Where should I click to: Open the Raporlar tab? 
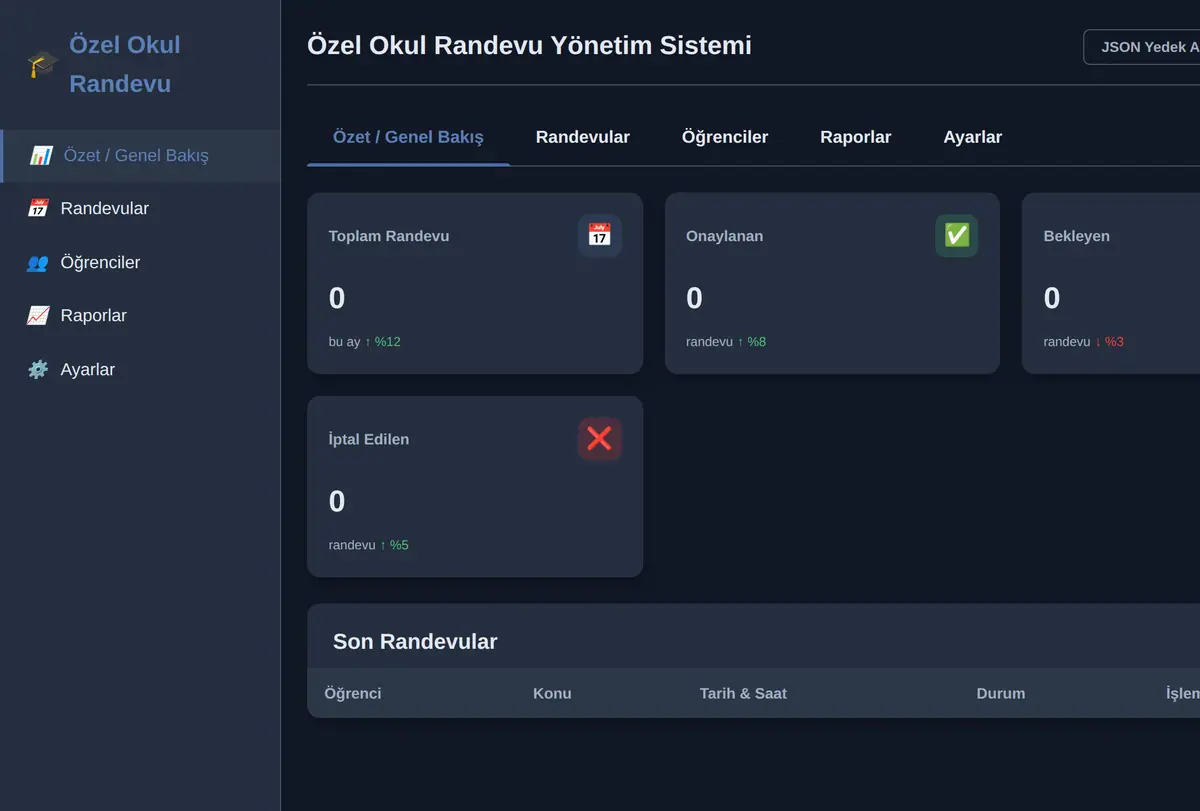[856, 137]
